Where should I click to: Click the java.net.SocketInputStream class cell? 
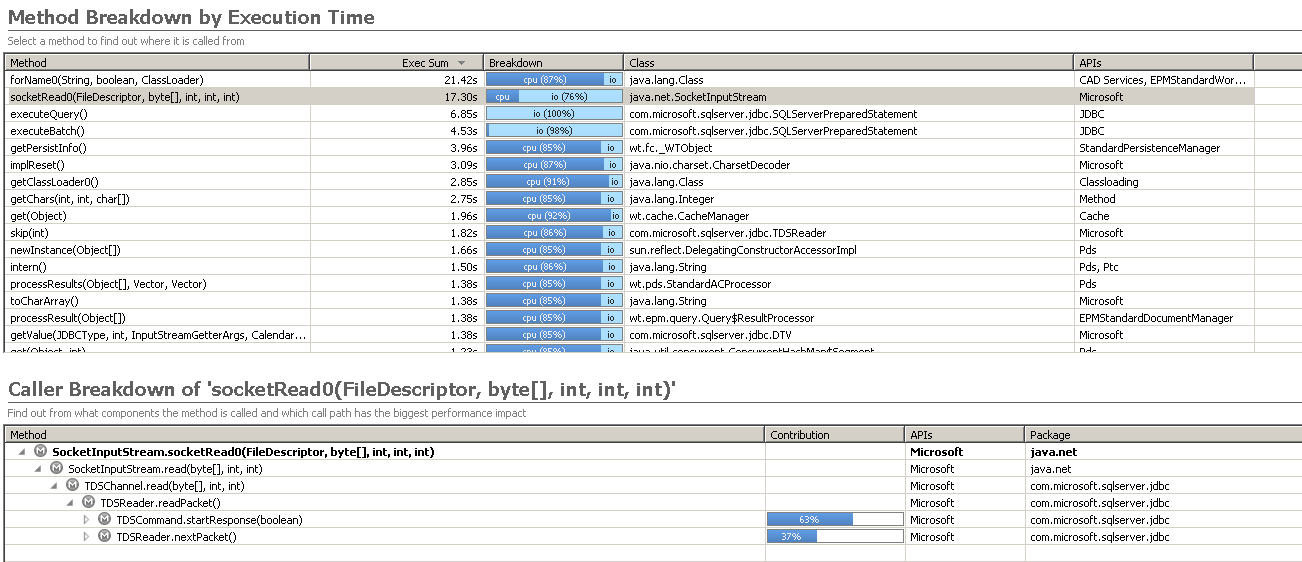698,97
